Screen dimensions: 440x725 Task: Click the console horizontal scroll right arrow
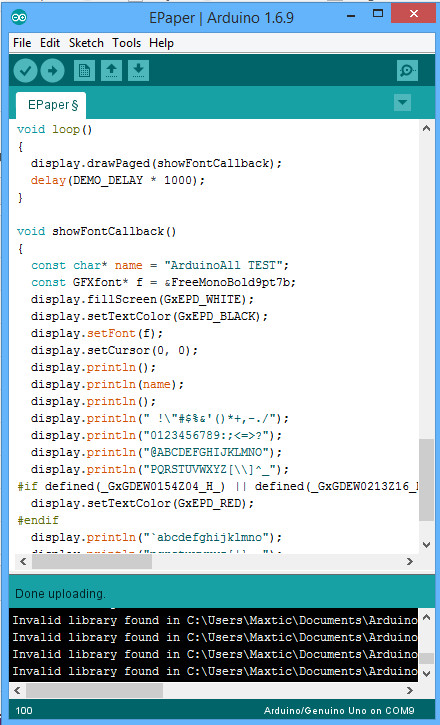(x=409, y=691)
